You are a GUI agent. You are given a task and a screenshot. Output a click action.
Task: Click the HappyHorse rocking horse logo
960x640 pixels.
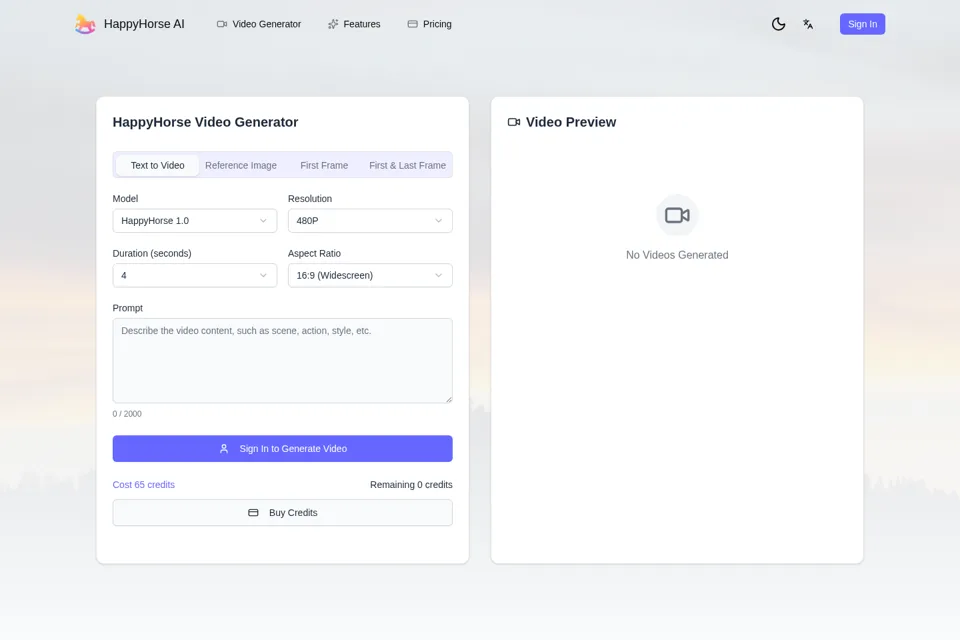85,24
